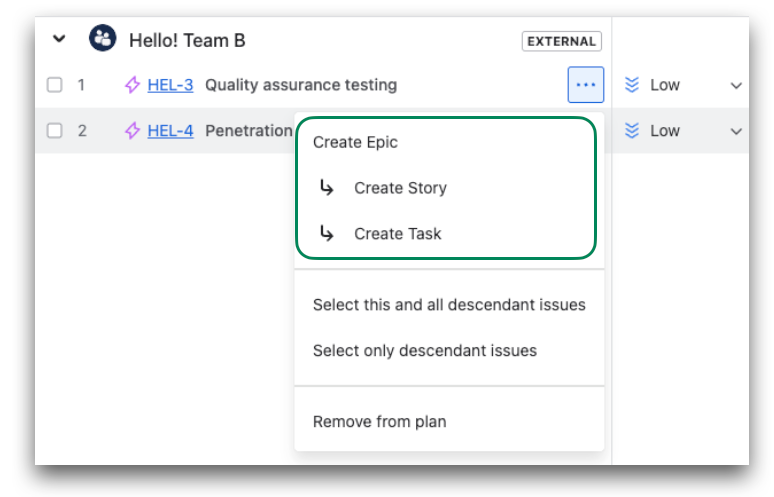This screenshot has height=497, width=774.
Task: Click the child arrow icon next to Create Task
Action: tap(326, 234)
